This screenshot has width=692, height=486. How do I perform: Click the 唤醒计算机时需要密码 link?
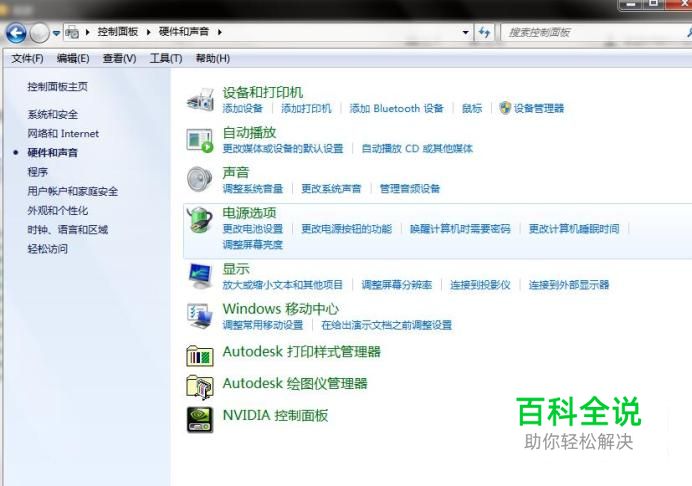tap(460, 229)
